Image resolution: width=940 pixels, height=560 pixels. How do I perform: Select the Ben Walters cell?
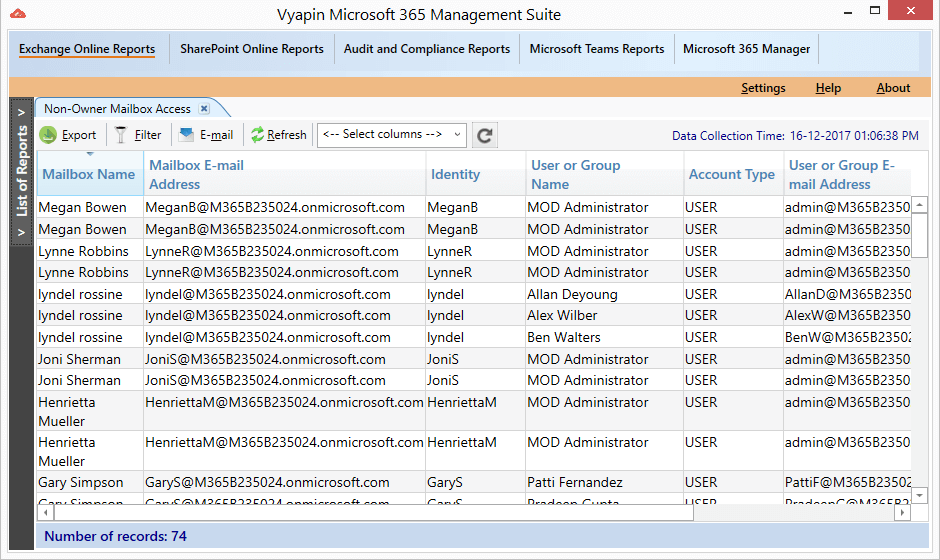tap(604, 338)
